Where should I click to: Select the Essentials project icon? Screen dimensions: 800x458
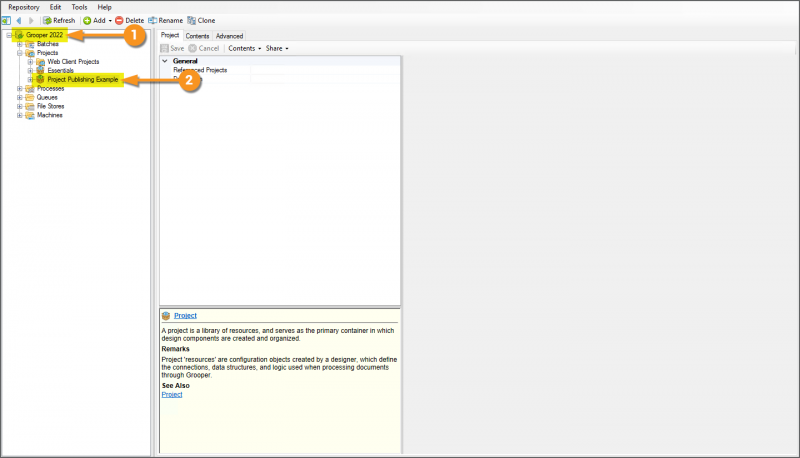[x=40, y=70]
